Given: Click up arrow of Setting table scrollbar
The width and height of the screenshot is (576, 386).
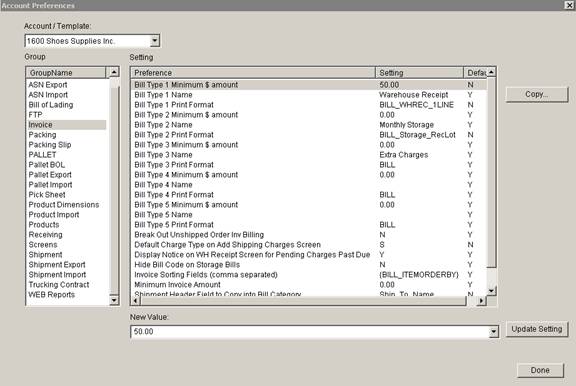Looking at the screenshot, I should click(x=491, y=72).
